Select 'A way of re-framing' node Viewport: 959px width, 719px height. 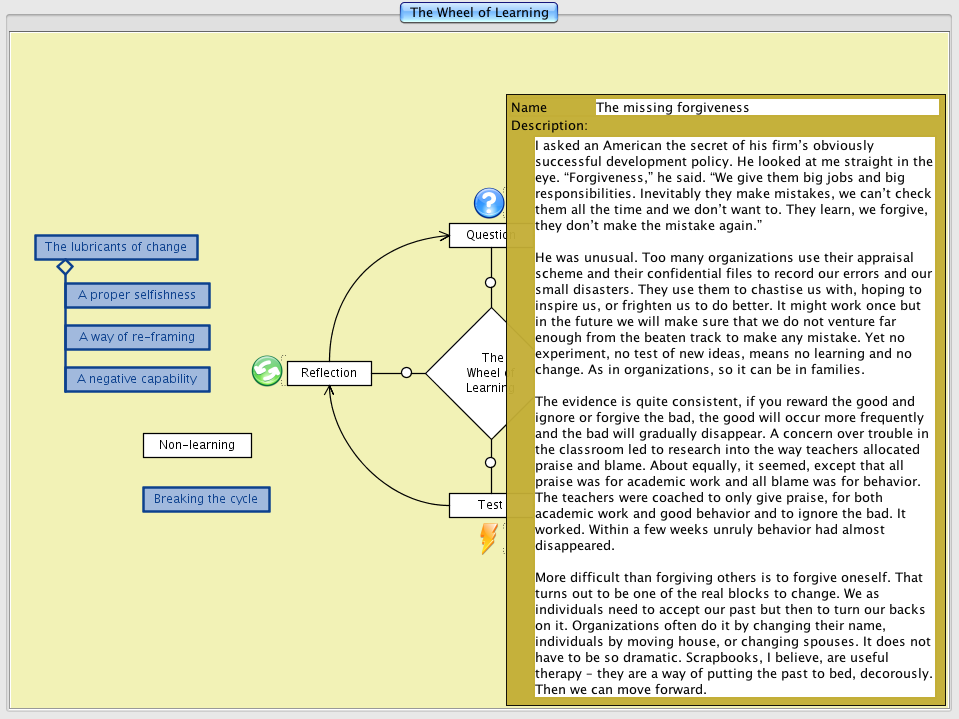[x=137, y=337]
